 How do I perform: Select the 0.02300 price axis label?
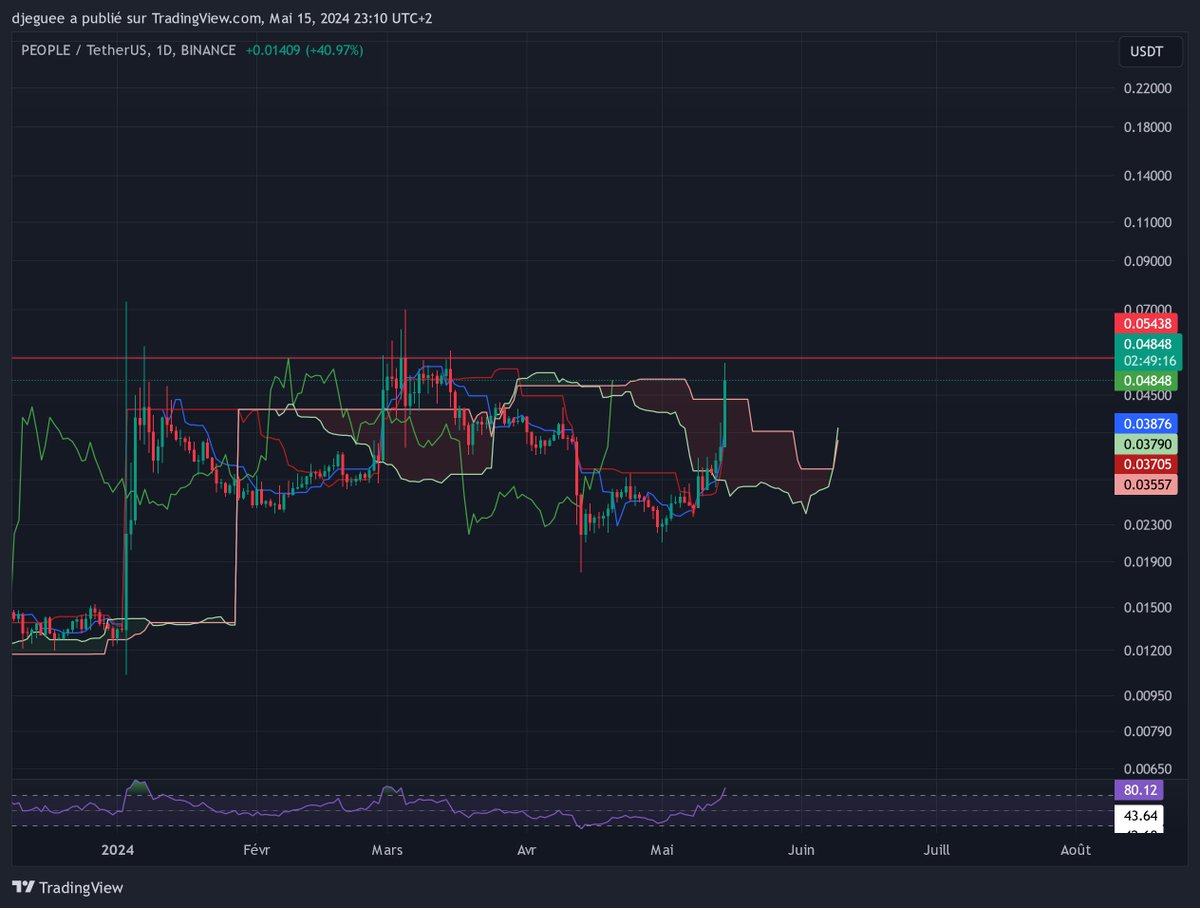pyautogui.click(x=1147, y=525)
